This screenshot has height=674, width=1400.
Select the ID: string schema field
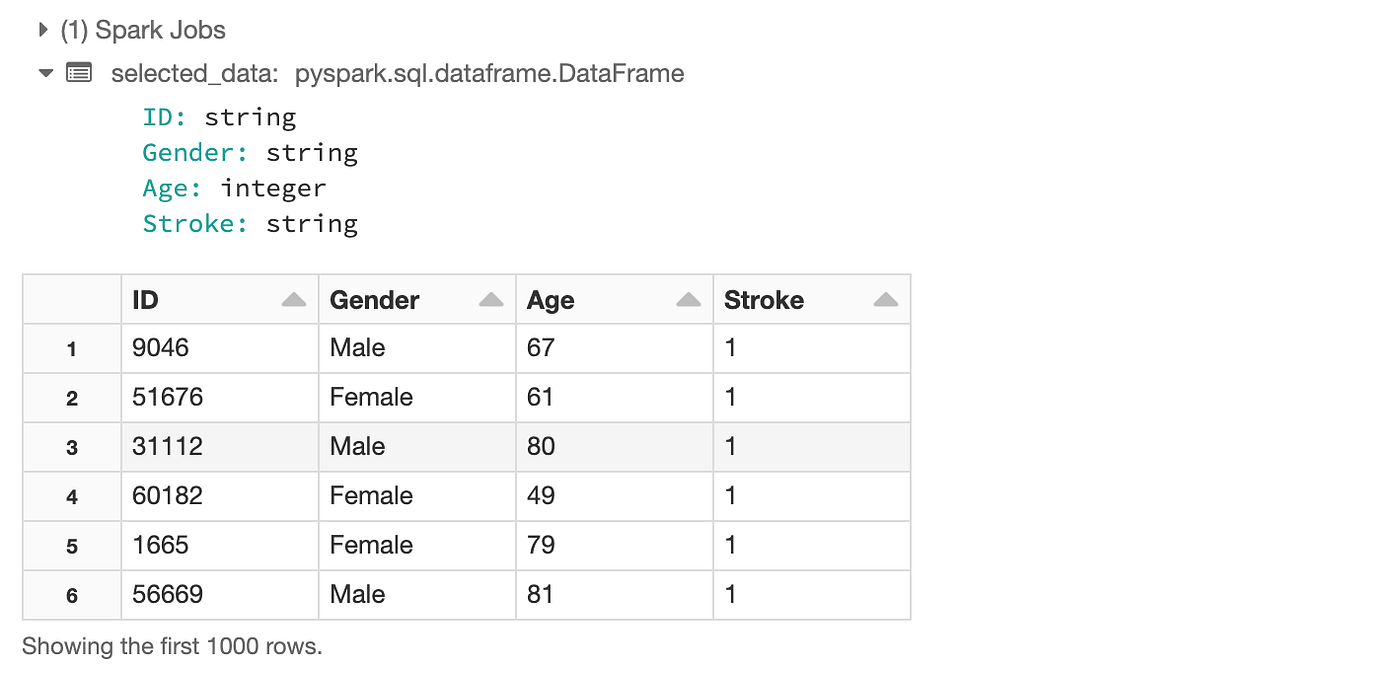218,117
